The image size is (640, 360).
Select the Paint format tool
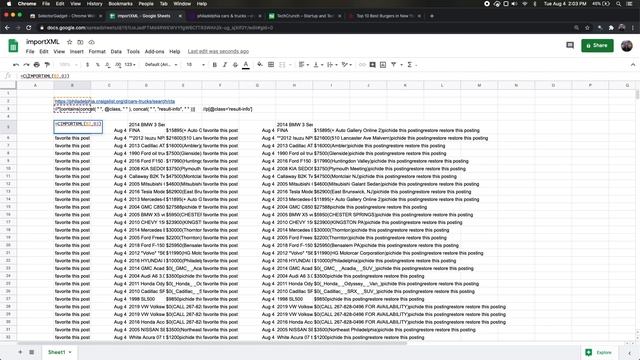47,64
